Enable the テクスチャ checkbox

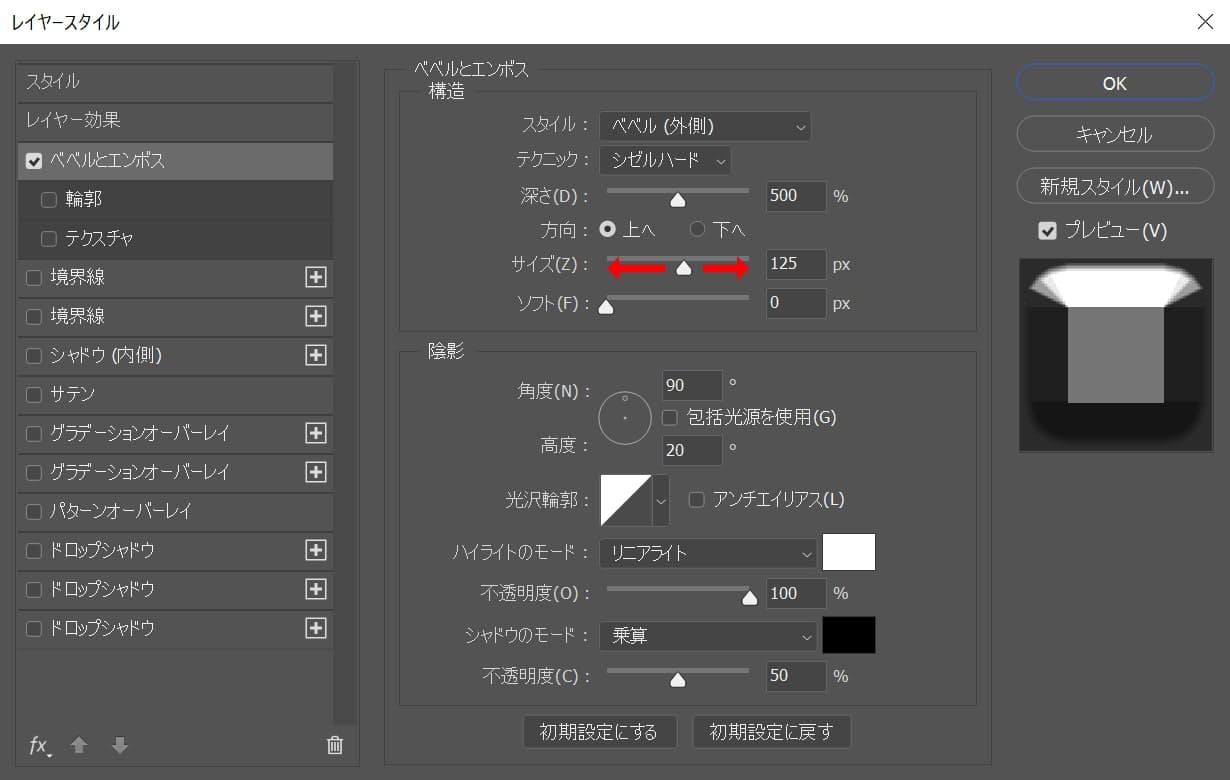(48, 239)
